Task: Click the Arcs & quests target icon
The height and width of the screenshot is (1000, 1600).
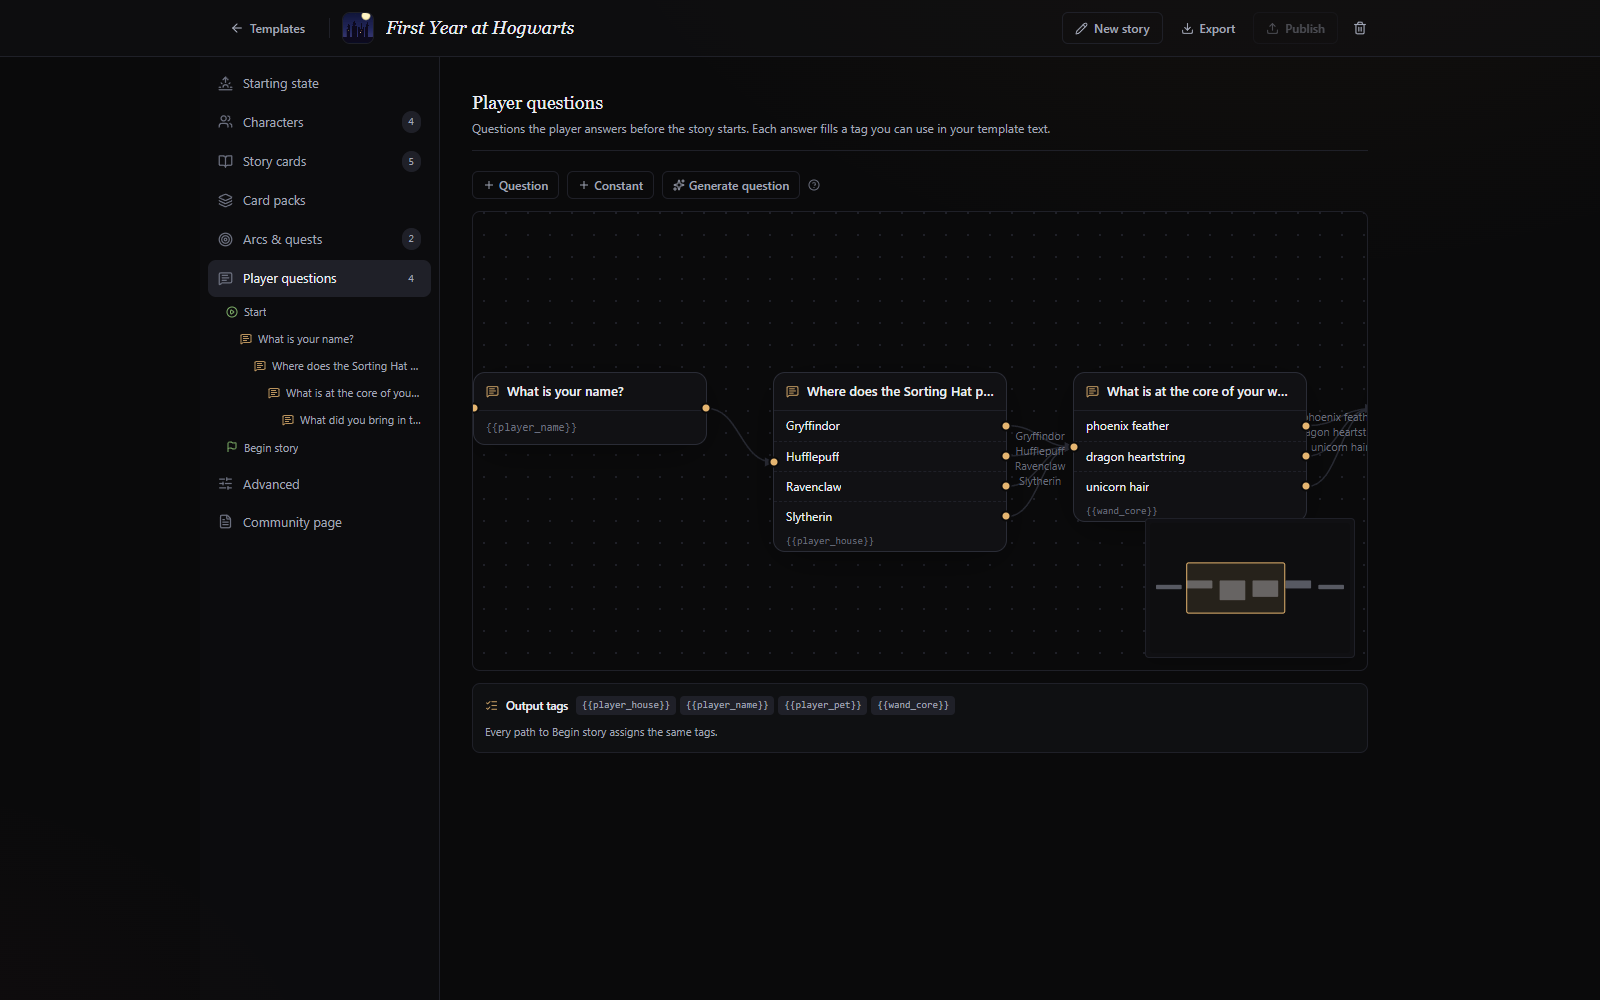Action: coord(225,239)
